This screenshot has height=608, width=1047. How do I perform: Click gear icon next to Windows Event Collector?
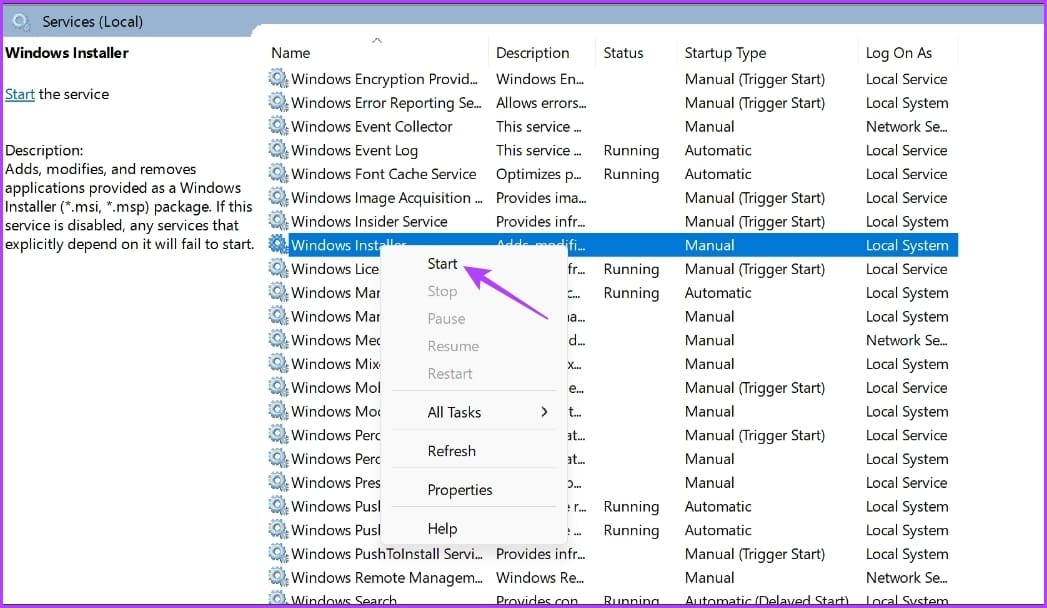(x=278, y=126)
